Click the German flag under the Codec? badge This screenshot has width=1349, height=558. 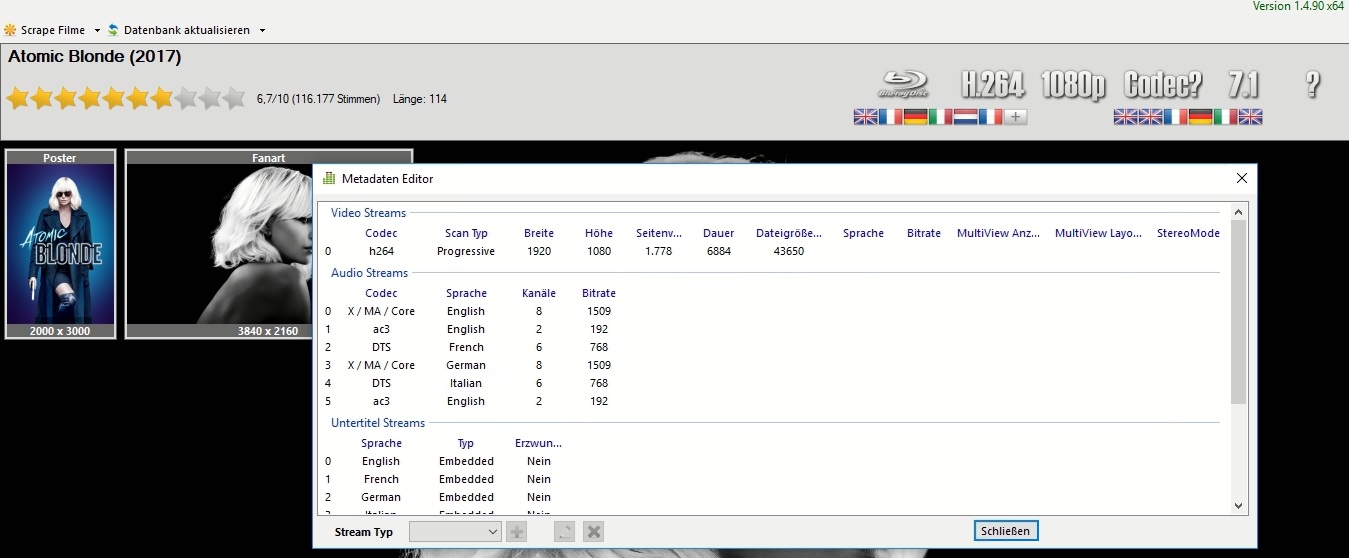coord(1201,117)
